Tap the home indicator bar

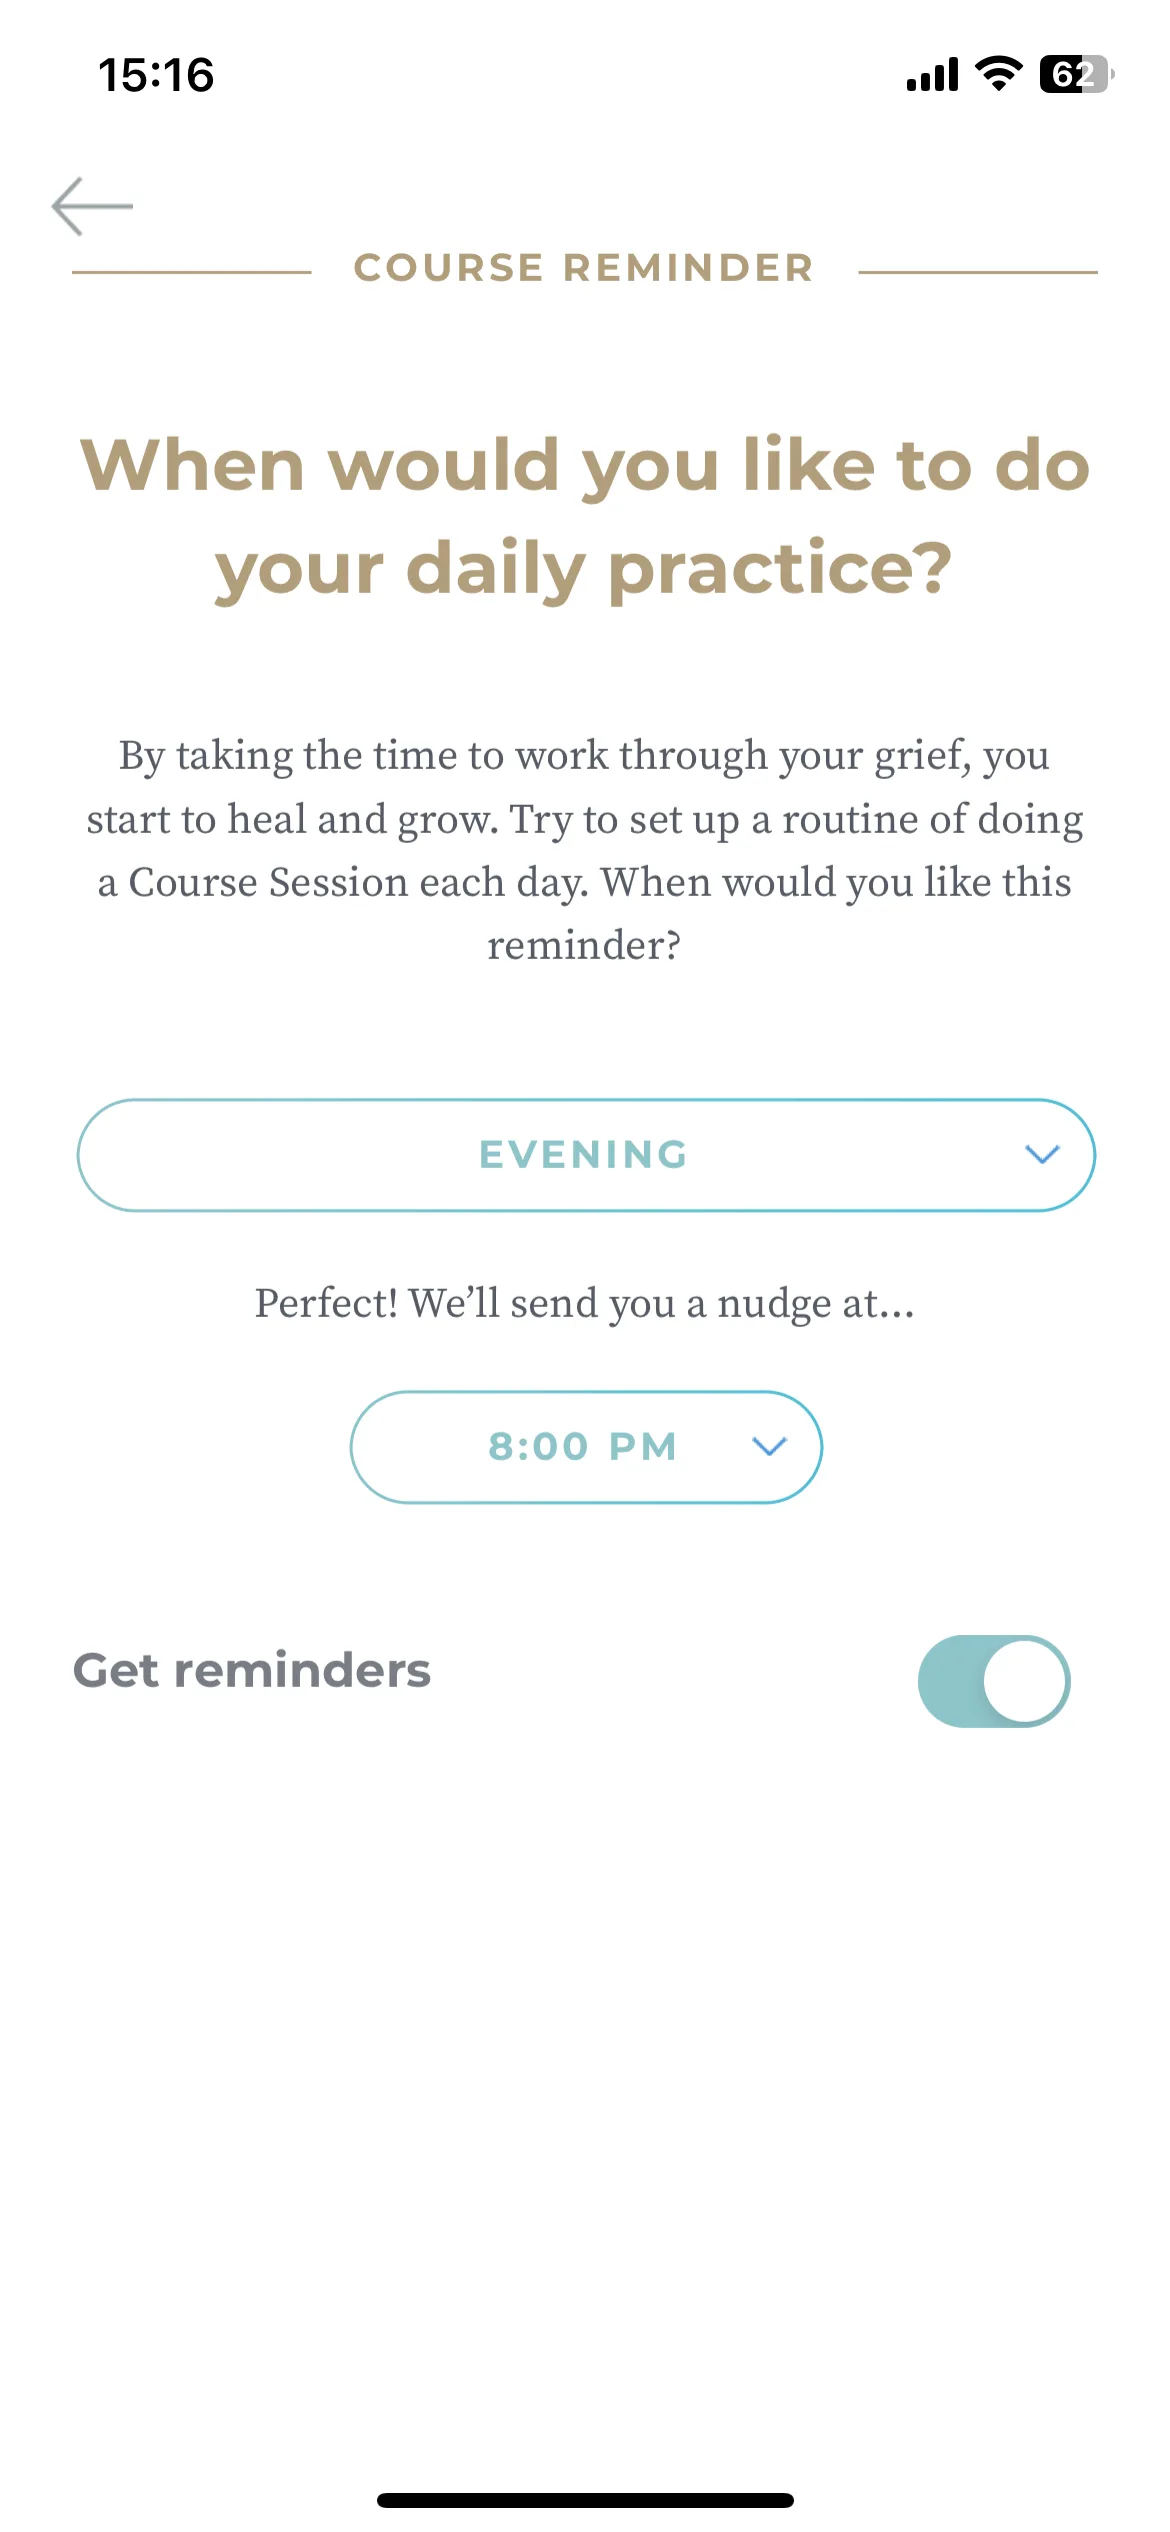[585, 2500]
